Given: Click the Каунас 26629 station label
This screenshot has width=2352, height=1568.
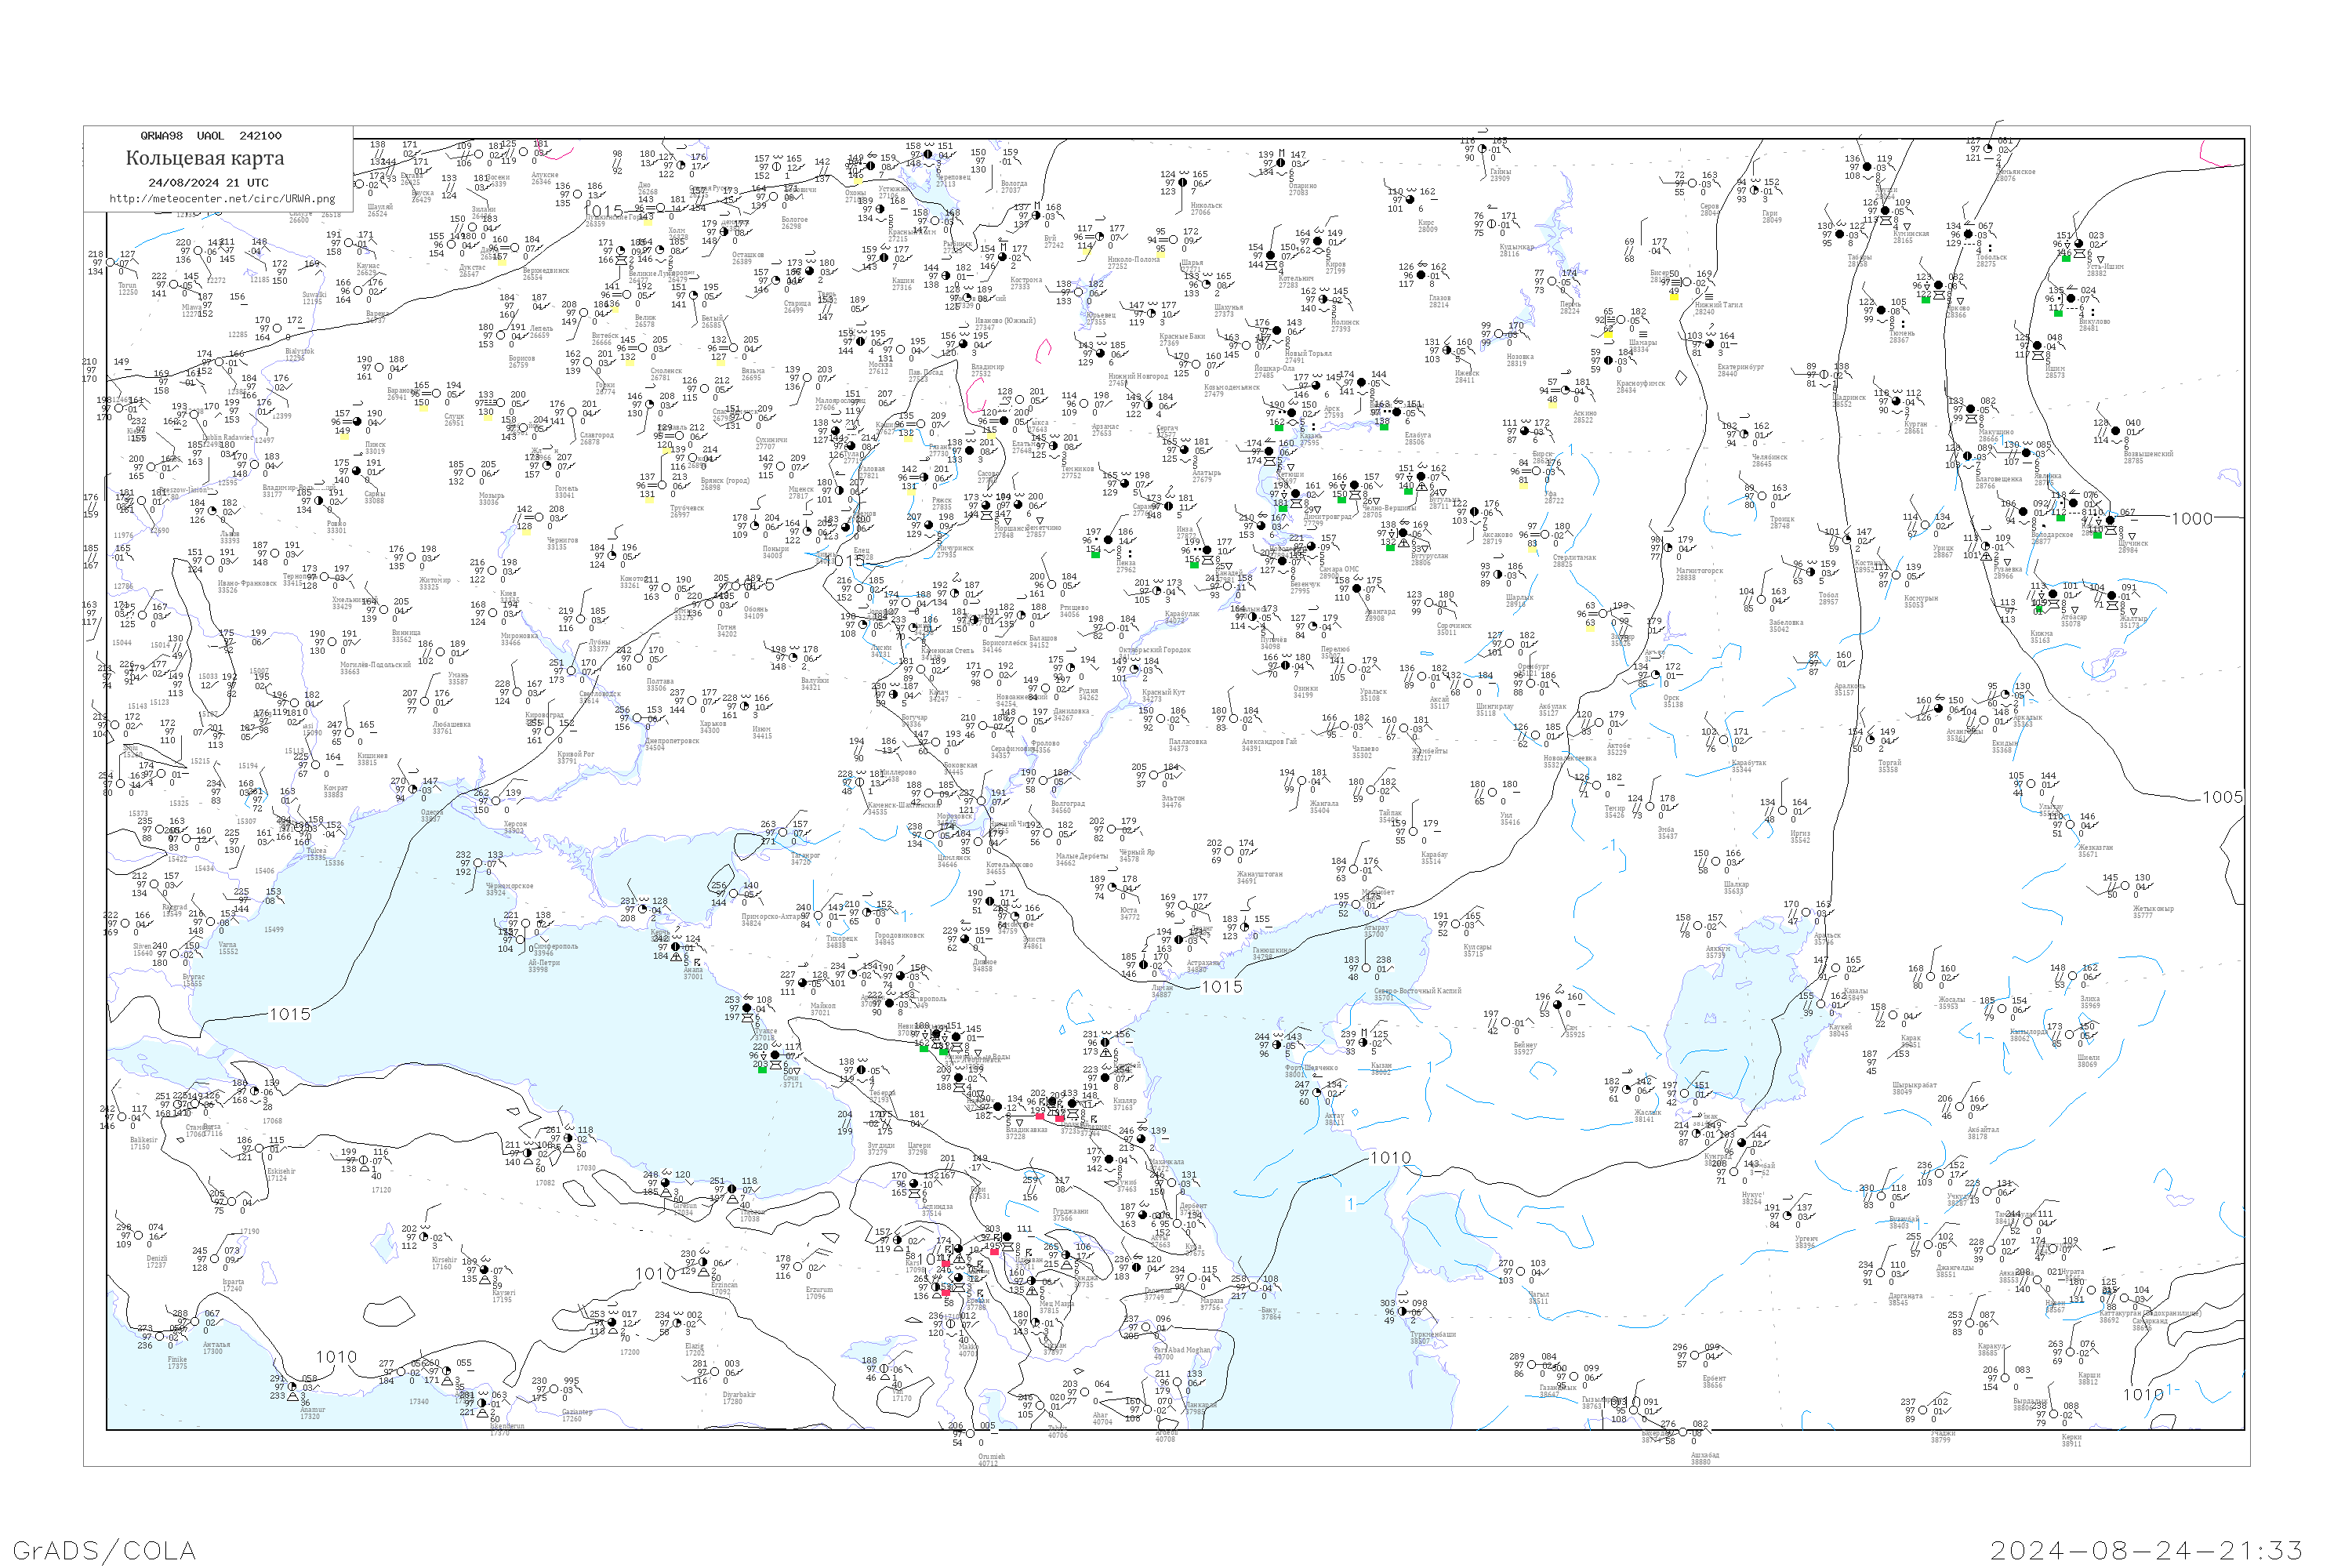Looking at the screenshot, I should (367, 269).
